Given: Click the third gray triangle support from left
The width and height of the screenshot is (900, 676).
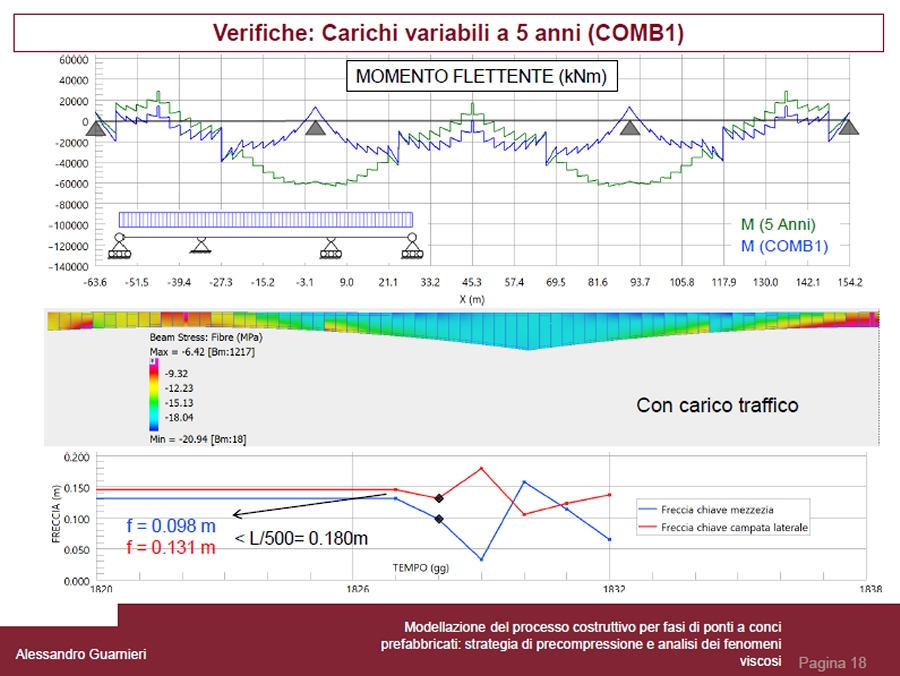Looking at the screenshot, I should [629, 127].
